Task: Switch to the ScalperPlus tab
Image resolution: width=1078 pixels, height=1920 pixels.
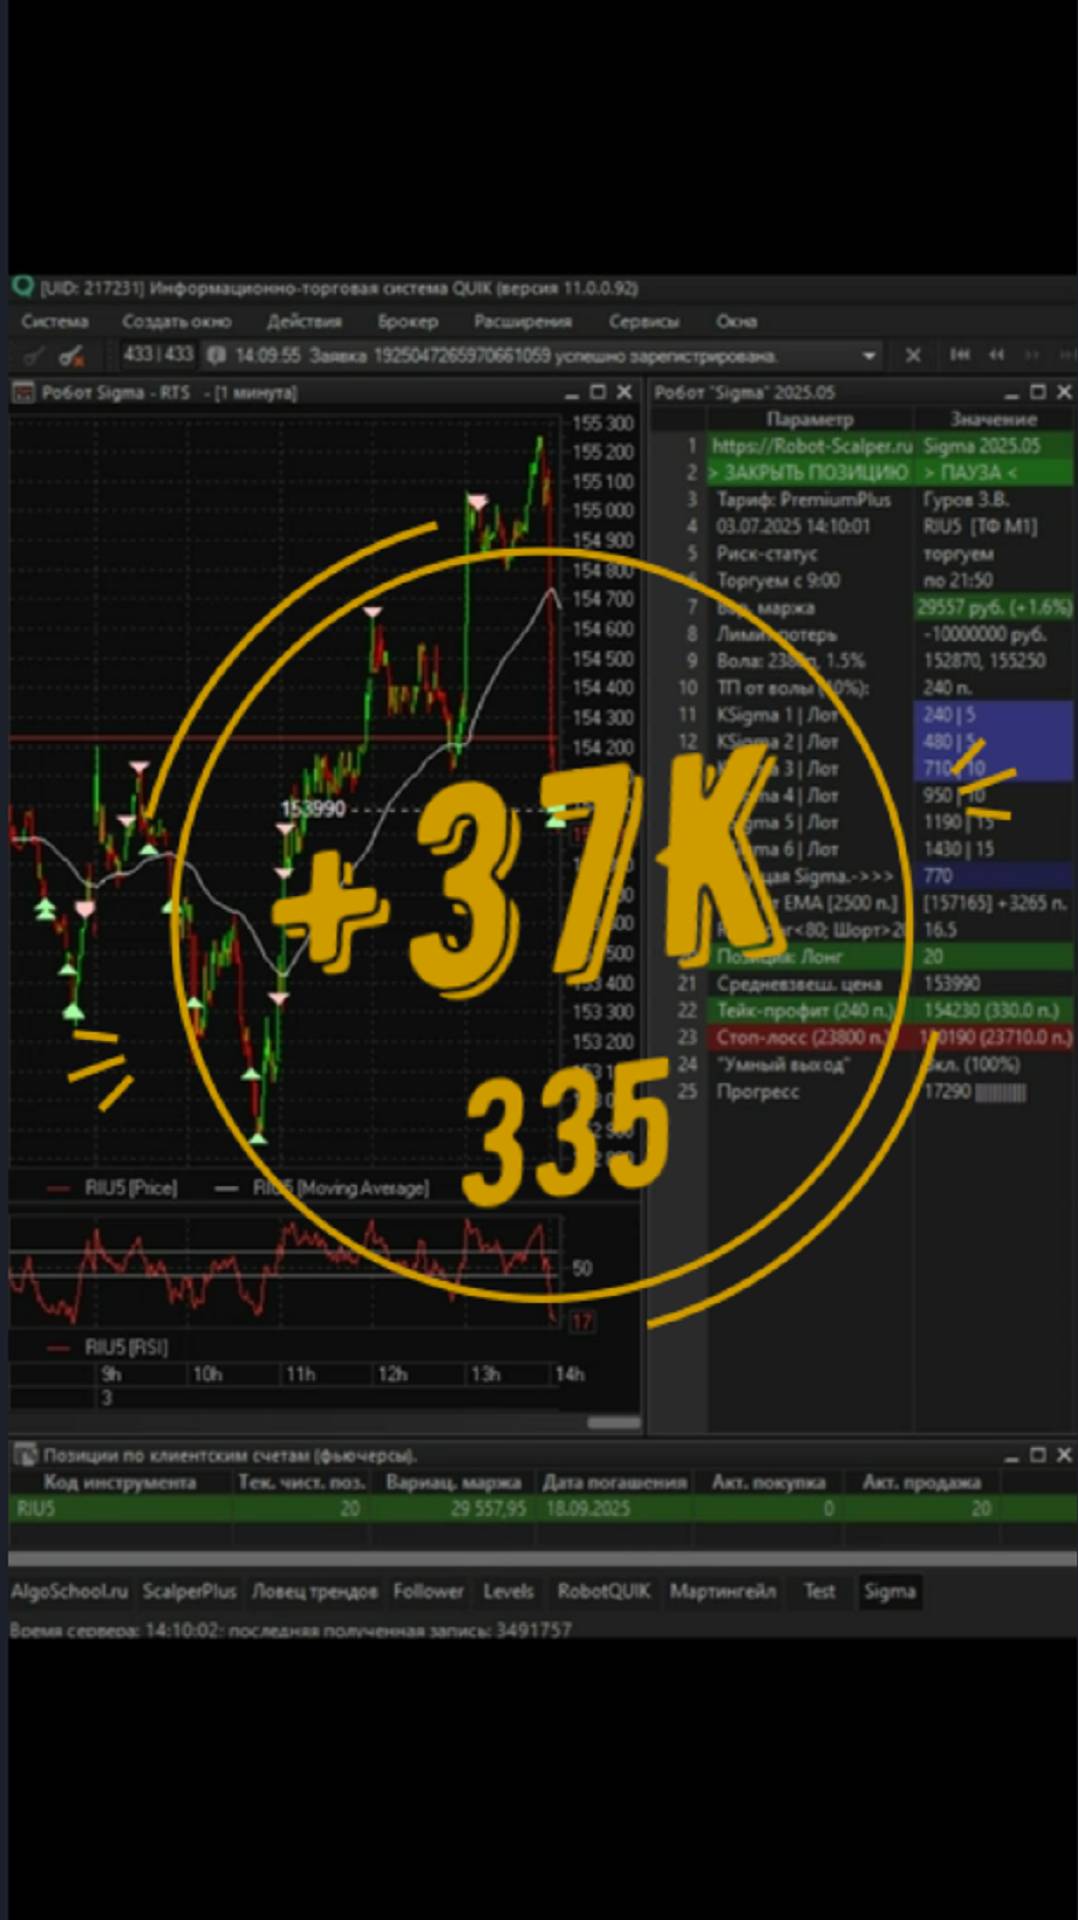Action: pyautogui.click(x=189, y=1591)
